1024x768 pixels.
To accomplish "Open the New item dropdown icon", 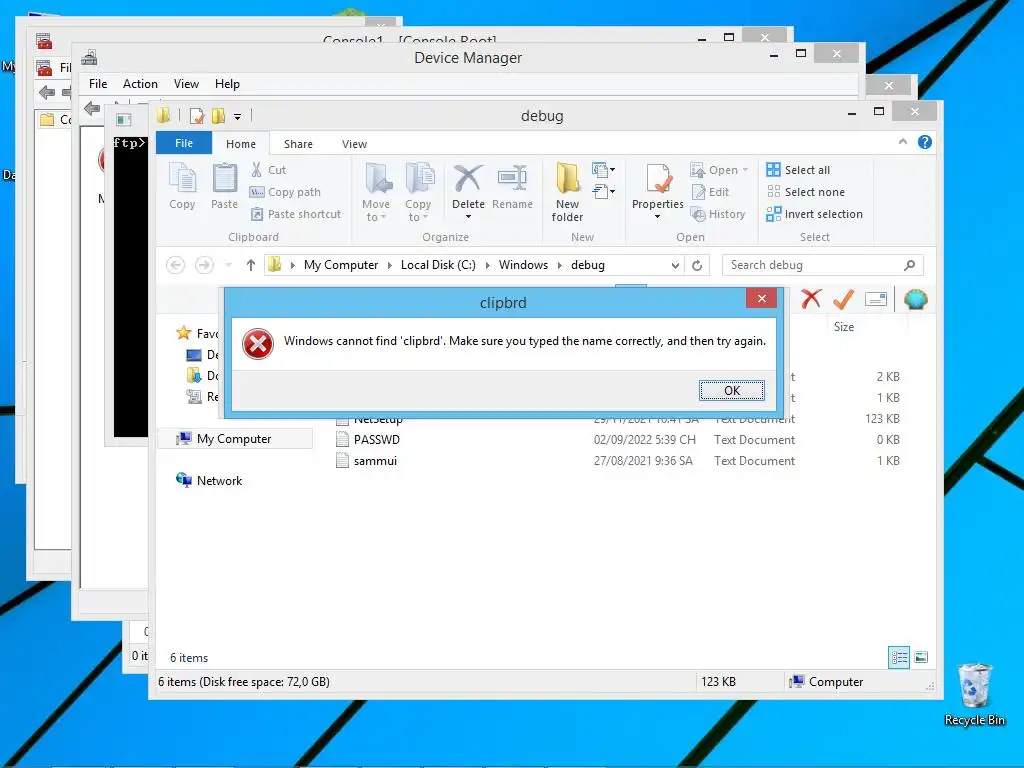I will coord(603,170).
